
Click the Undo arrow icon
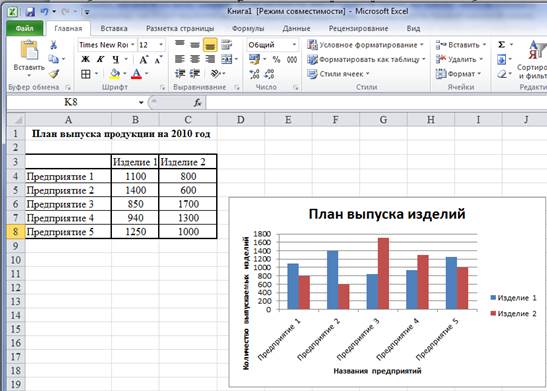point(45,12)
